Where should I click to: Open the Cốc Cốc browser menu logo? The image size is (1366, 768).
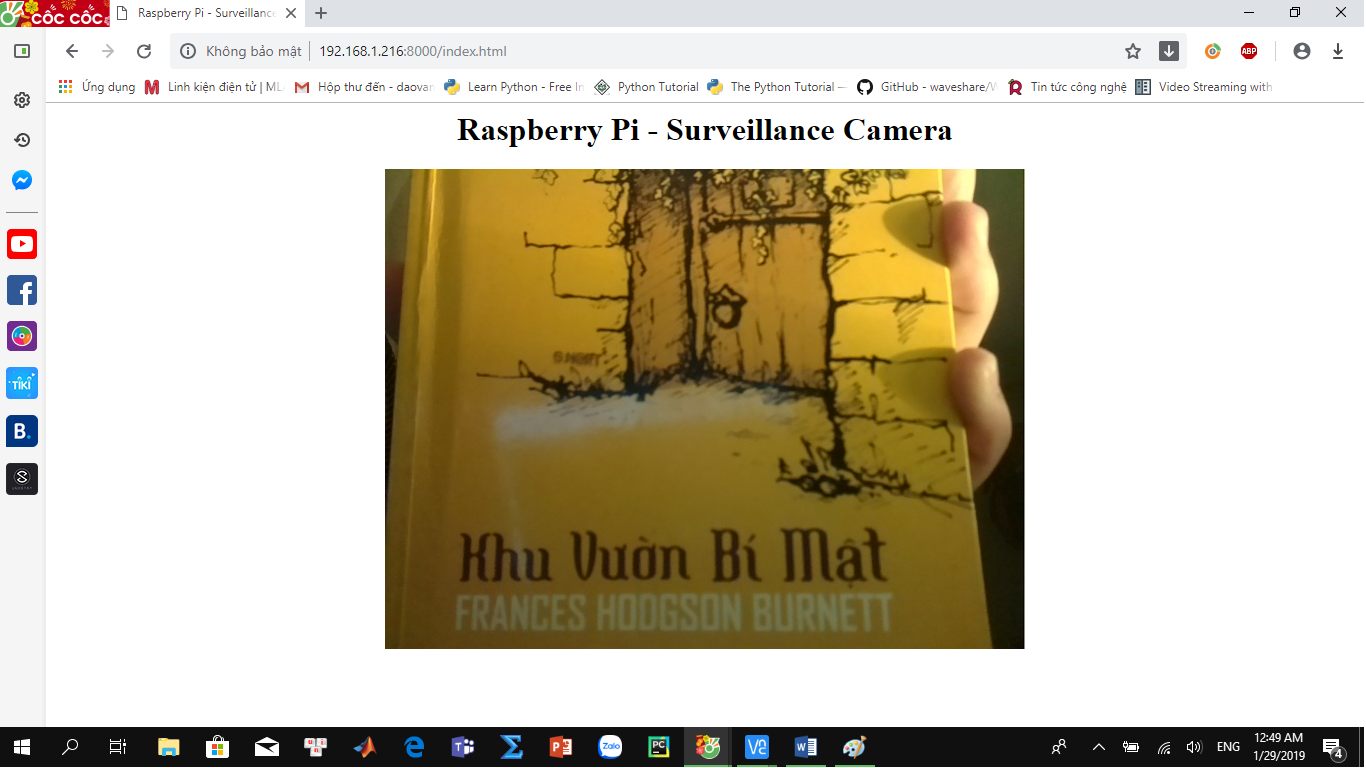coord(54,13)
